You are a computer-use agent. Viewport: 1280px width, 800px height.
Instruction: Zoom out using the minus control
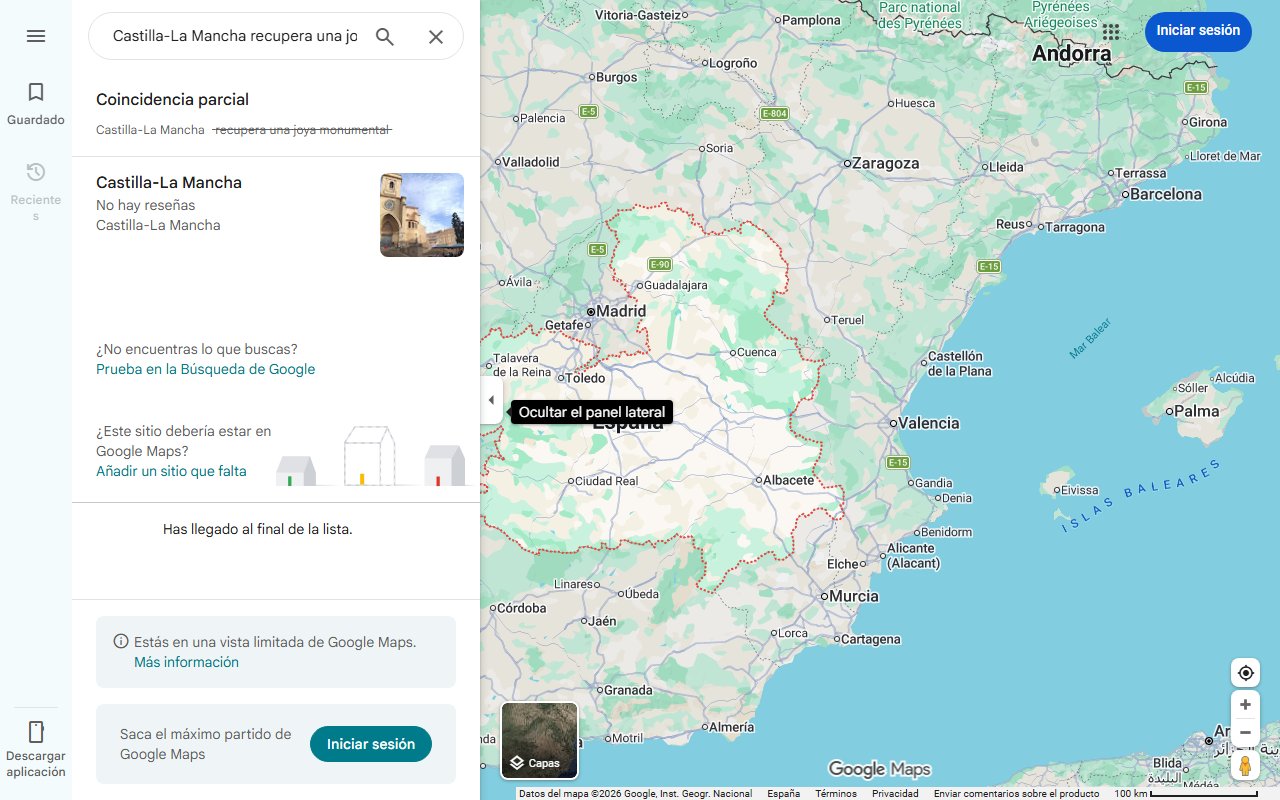(x=1245, y=732)
